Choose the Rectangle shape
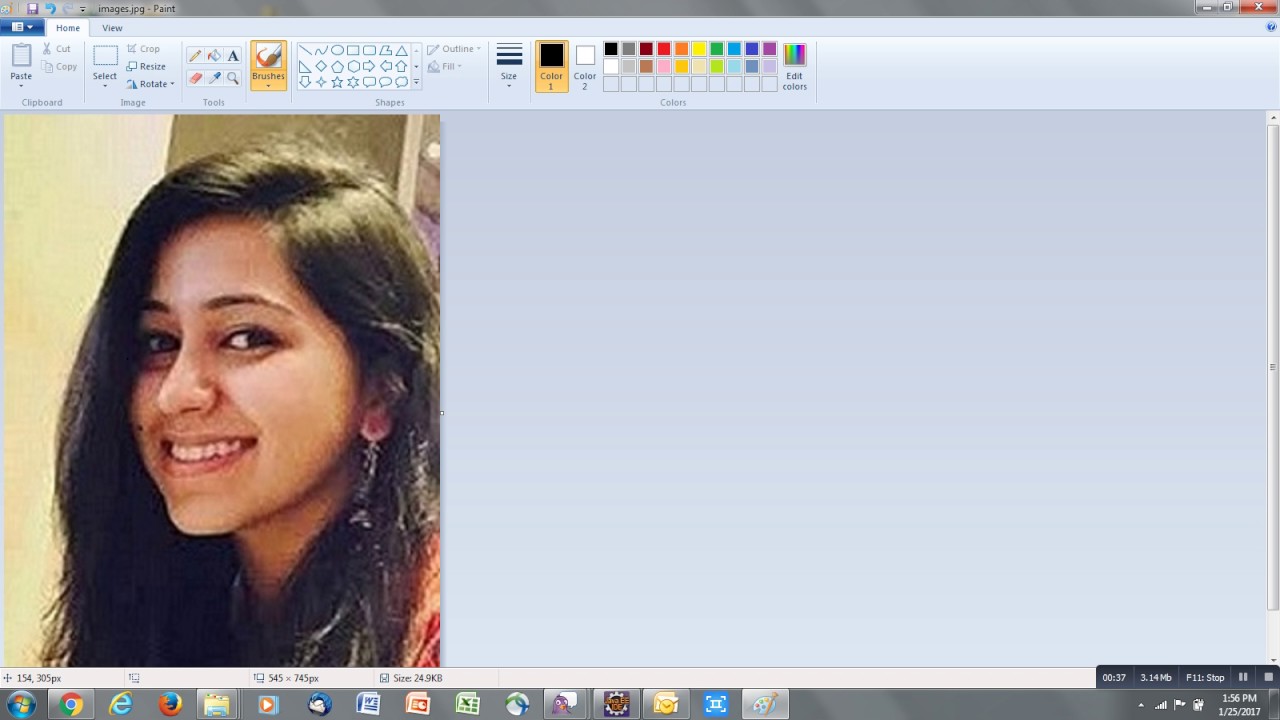The height and width of the screenshot is (720, 1280). 353,50
